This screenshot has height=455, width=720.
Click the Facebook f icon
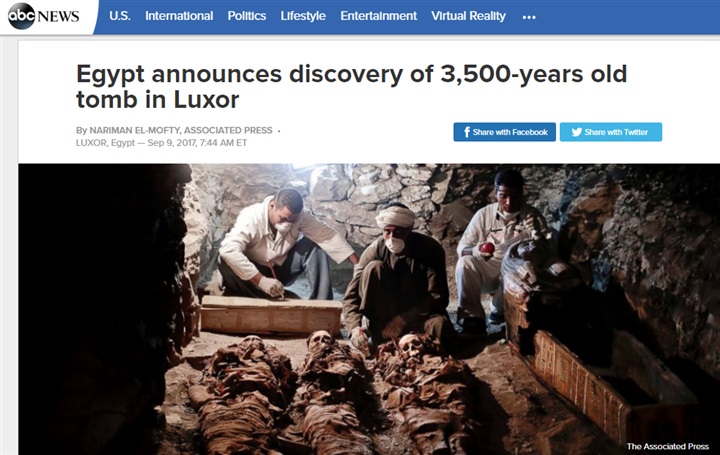[x=467, y=132]
